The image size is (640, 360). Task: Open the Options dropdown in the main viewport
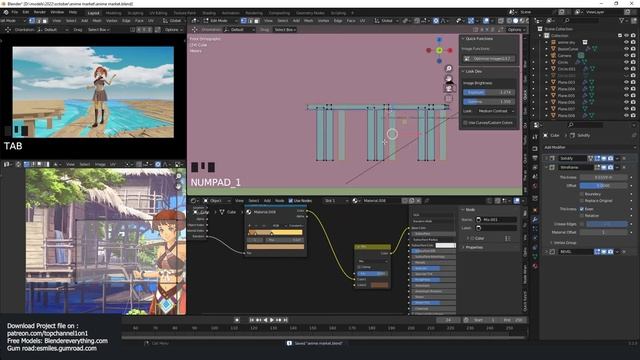tap(516, 29)
